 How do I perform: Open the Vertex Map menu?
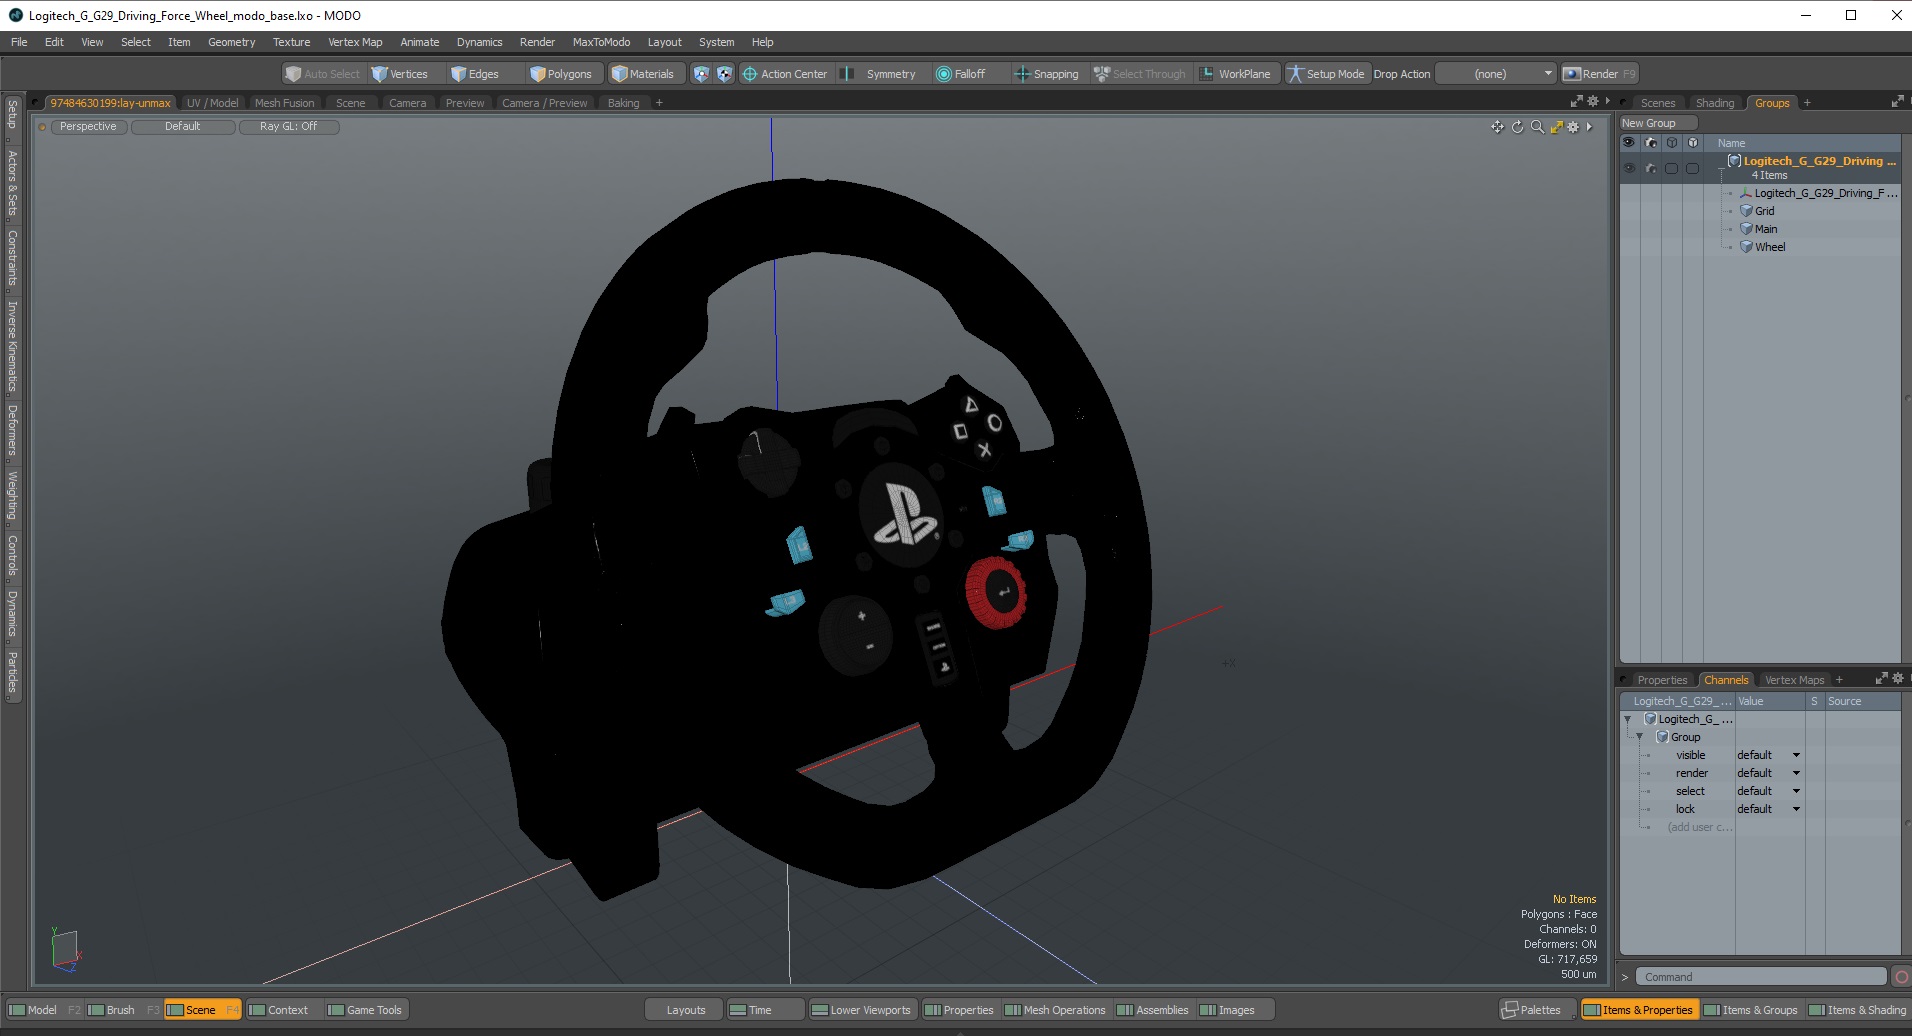355,42
